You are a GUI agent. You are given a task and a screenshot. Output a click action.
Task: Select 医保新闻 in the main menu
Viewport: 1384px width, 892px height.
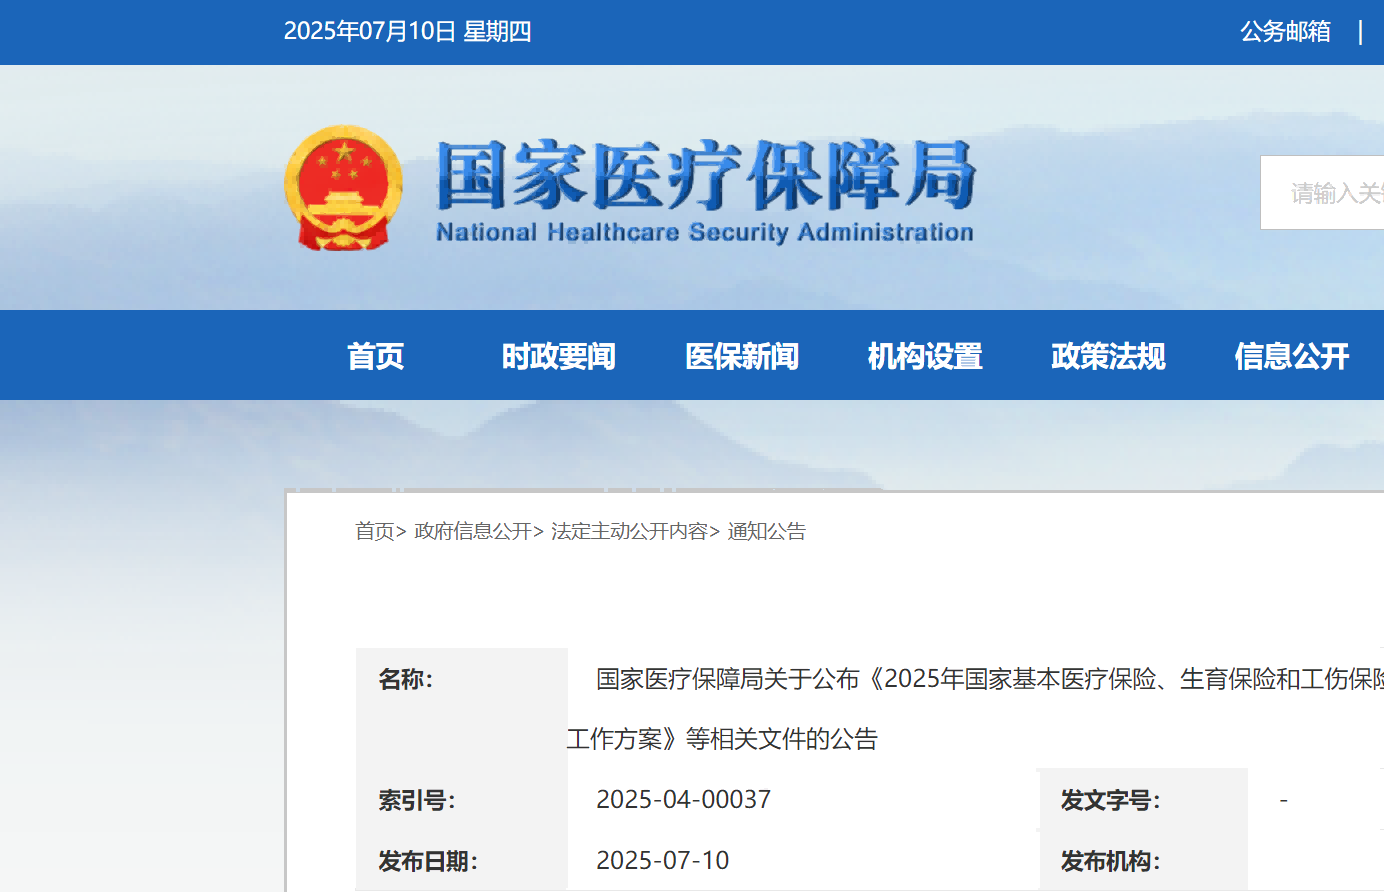click(x=741, y=356)
